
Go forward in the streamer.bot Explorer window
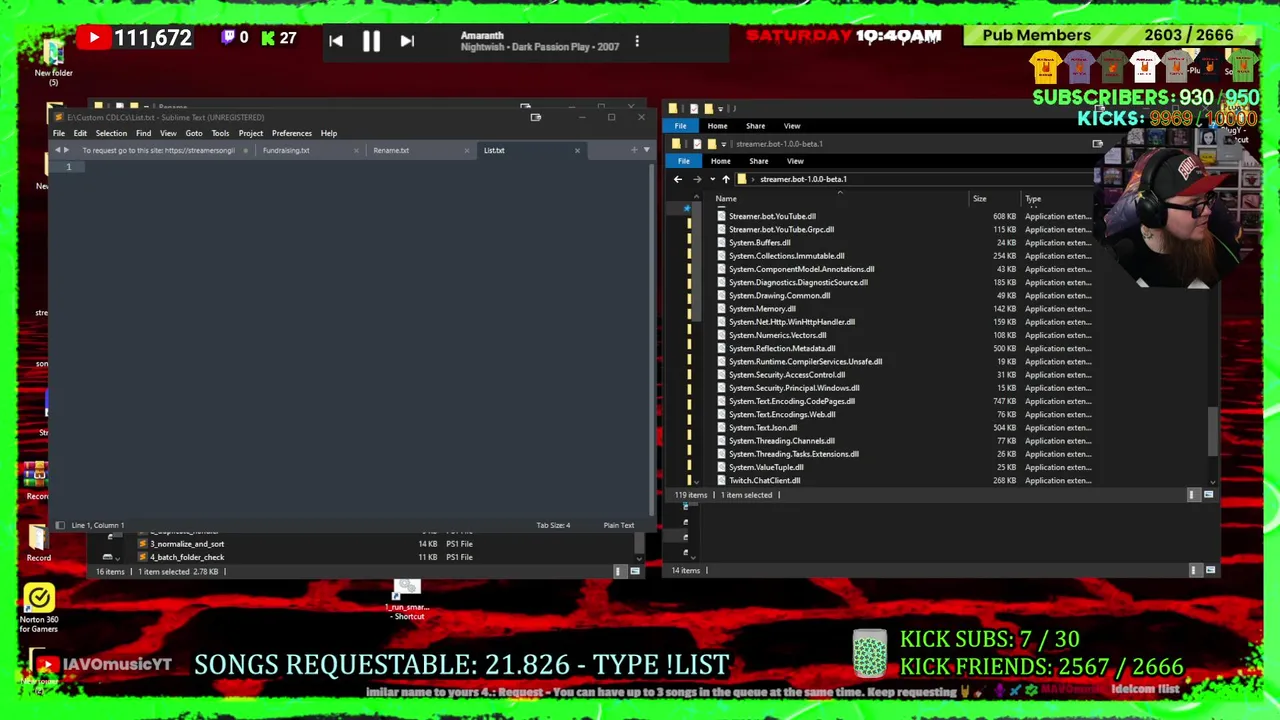point(697,179)
